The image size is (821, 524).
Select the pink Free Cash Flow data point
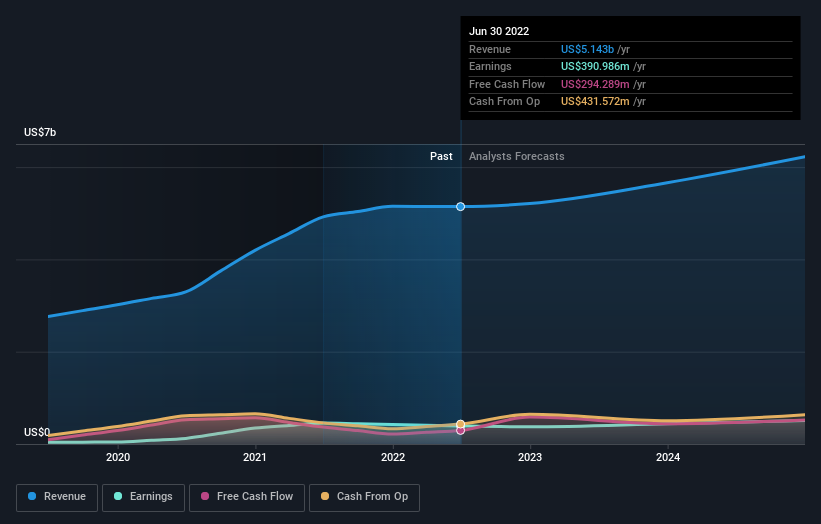click(460, 430)
